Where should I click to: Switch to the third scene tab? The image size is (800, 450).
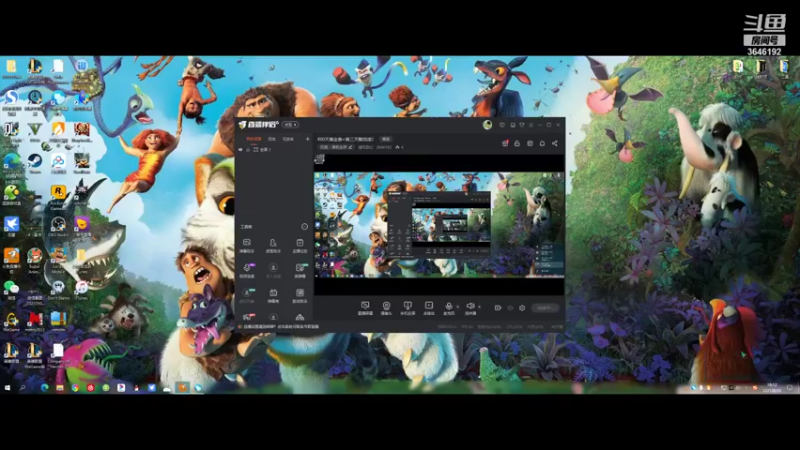click(288, 139)
